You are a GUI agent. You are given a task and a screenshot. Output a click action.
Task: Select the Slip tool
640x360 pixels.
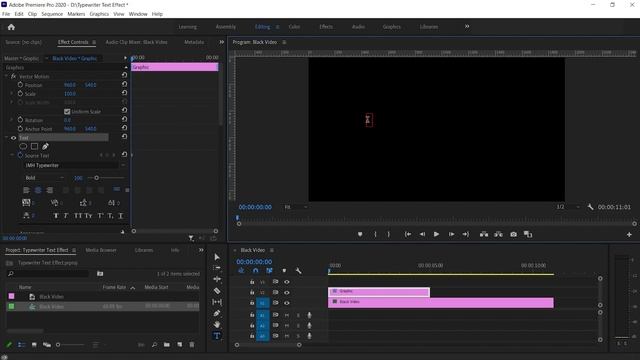(217, 302)
